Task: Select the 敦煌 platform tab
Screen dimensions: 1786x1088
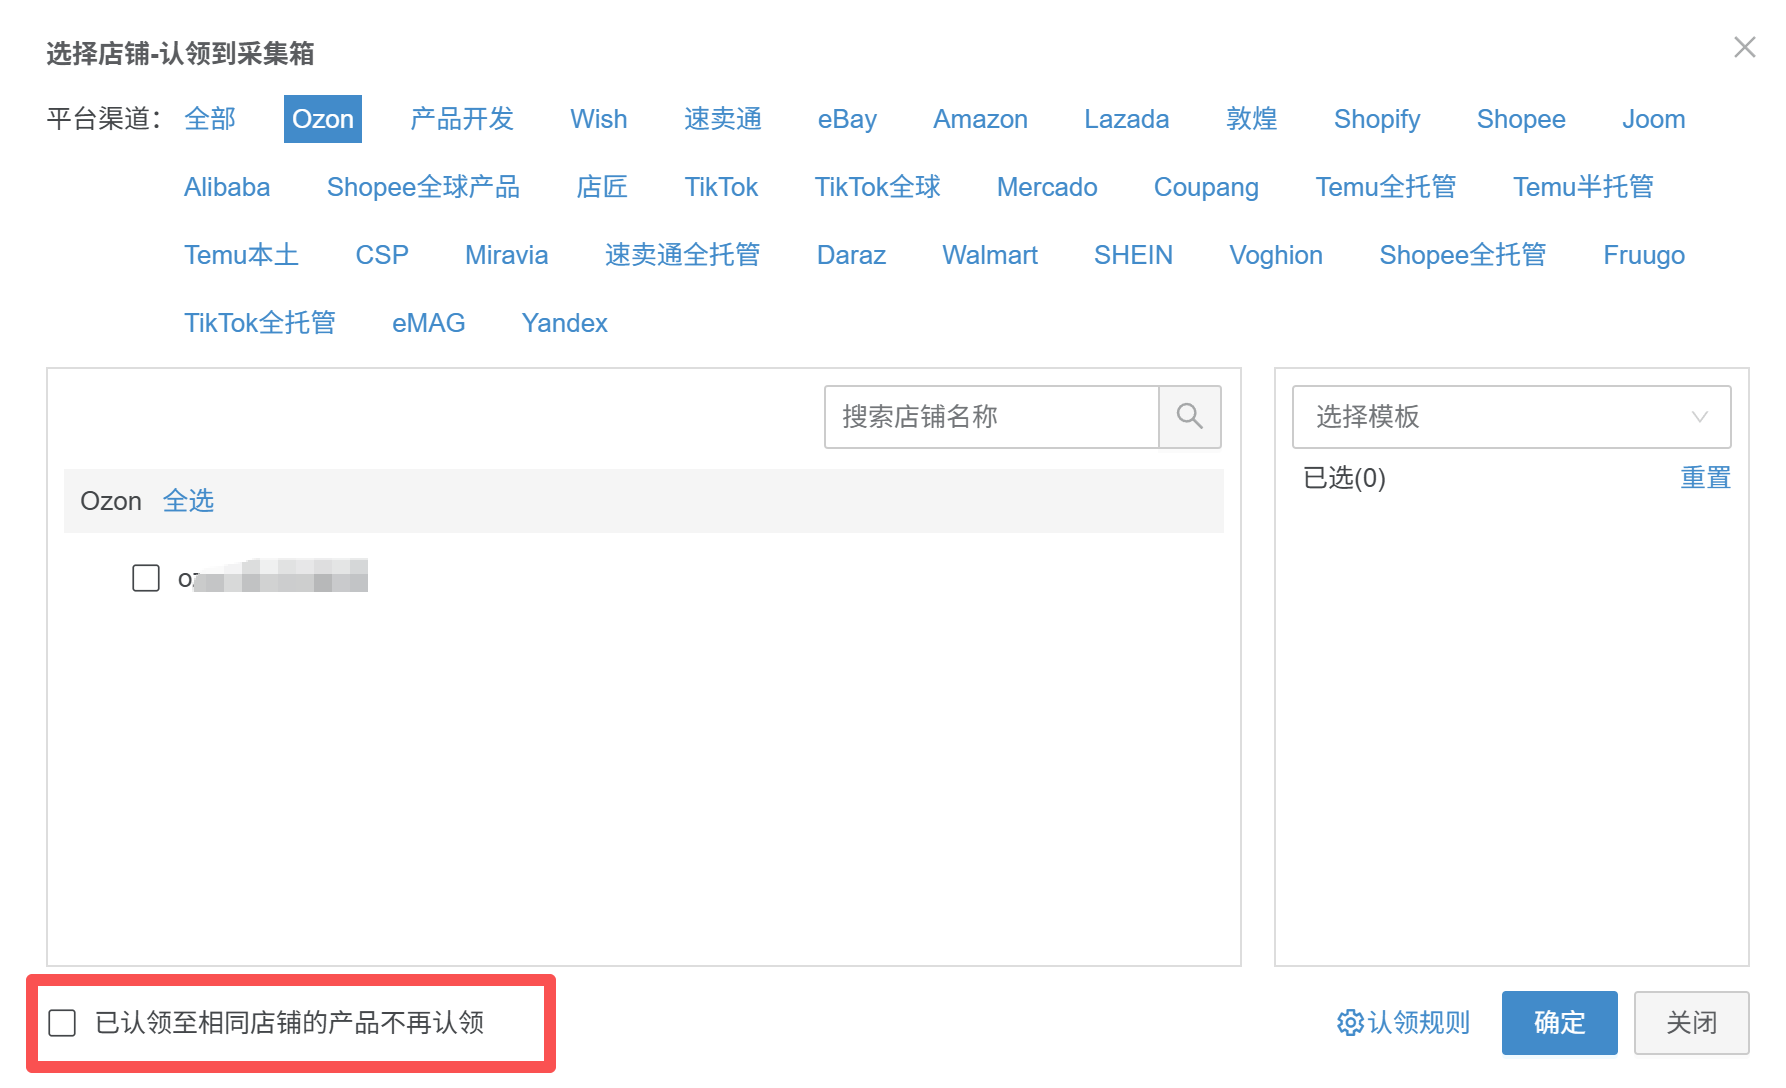Action: point(1252,119)
